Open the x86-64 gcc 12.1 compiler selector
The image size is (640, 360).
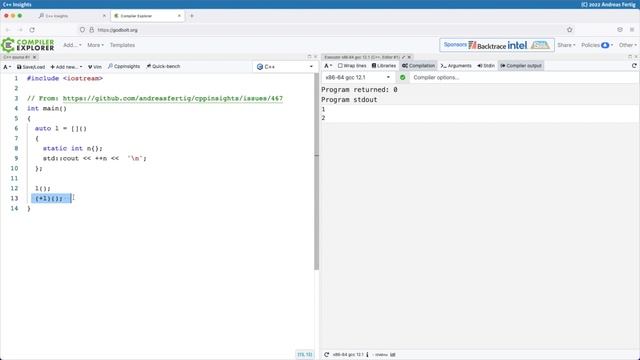[x=357, y=77]
